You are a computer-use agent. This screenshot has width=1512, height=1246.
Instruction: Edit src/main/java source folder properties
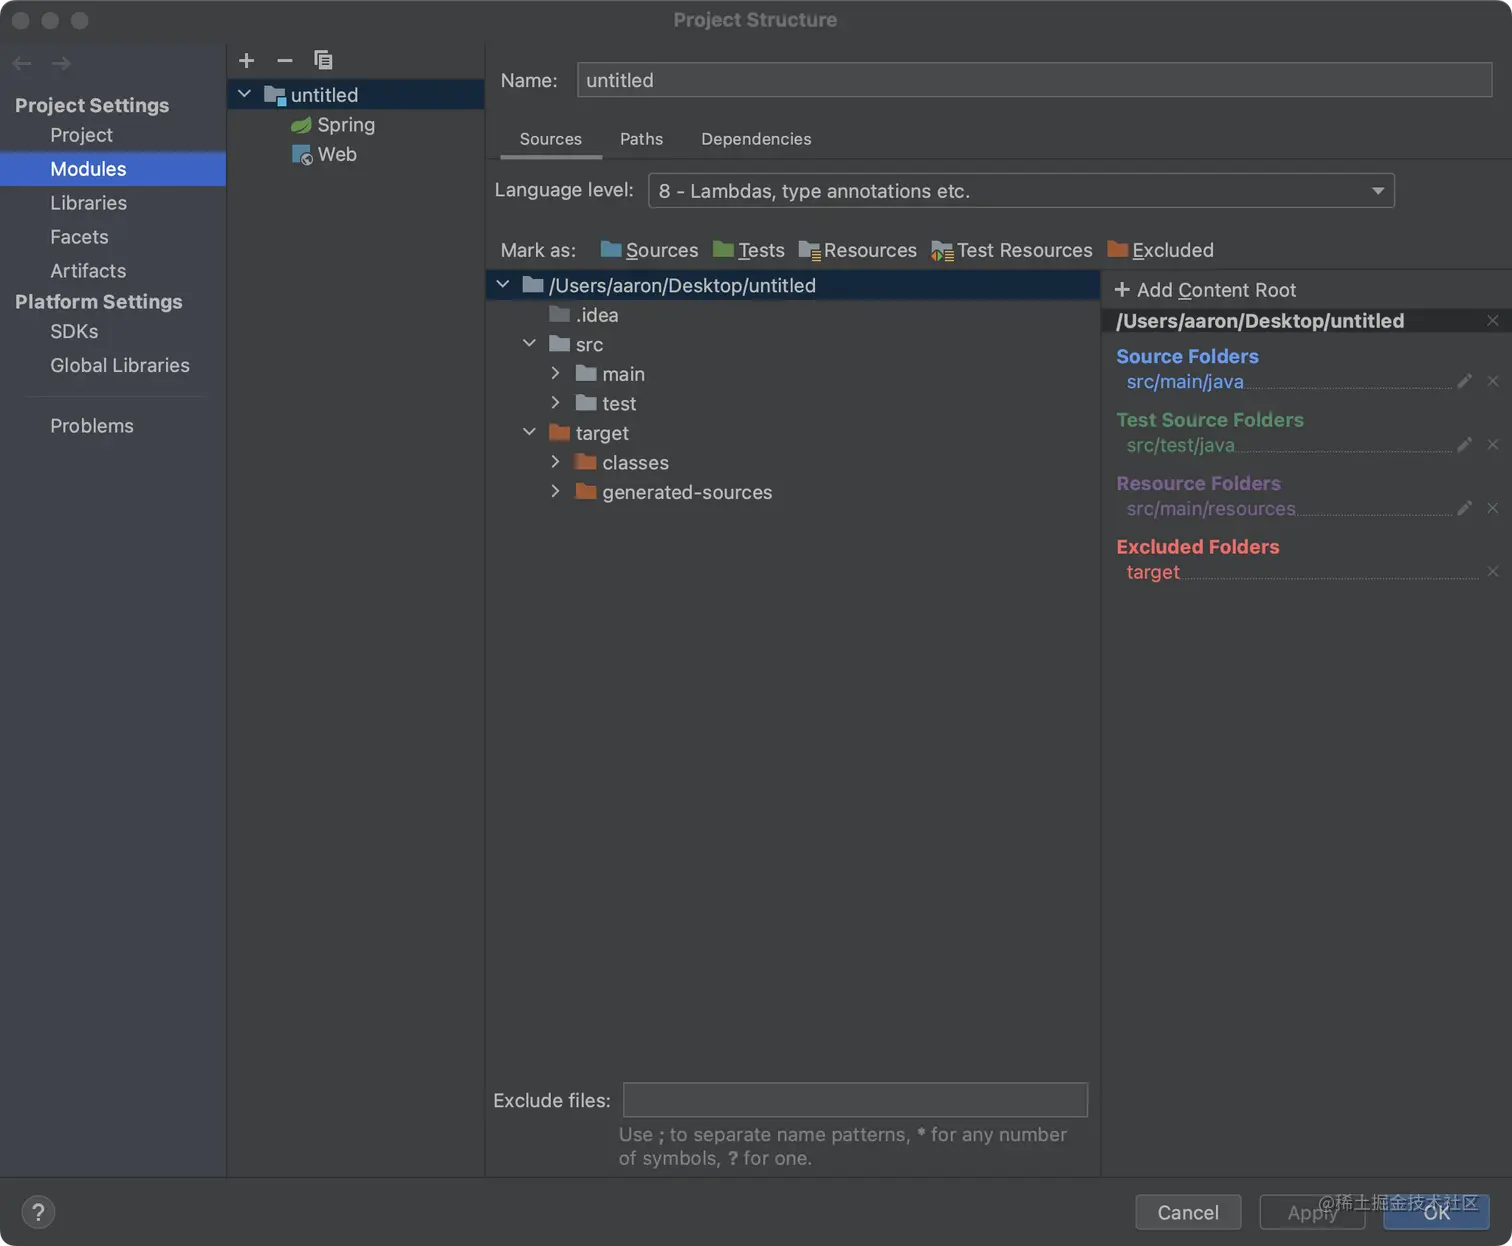(x=1464, y=381)
